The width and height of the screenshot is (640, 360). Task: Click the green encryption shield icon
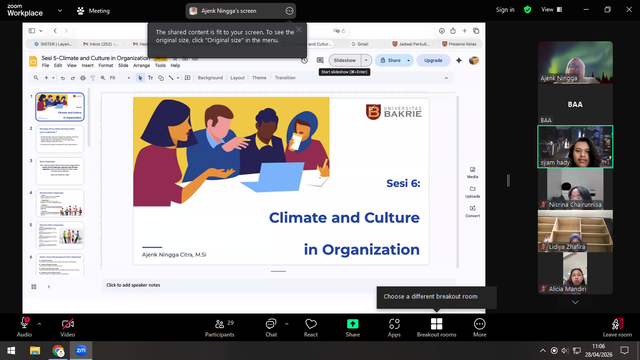point(527,10)
